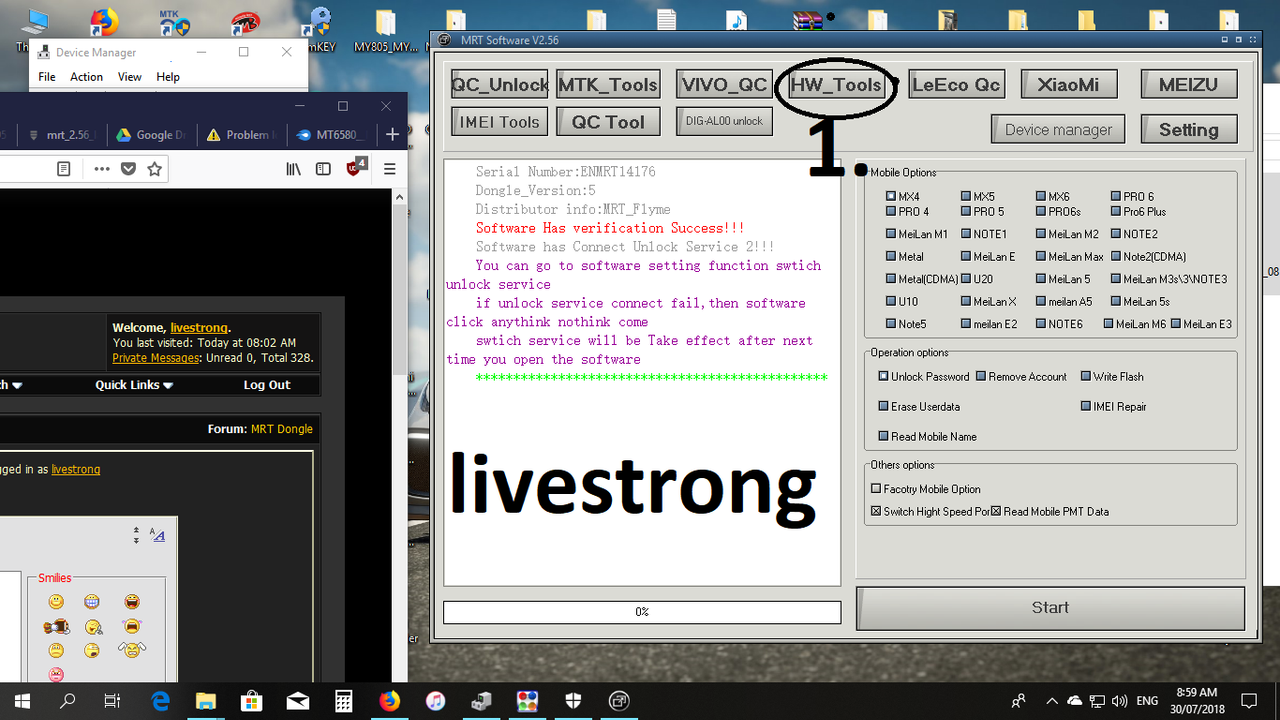Click the QC_Unlock button

point(500,85)
